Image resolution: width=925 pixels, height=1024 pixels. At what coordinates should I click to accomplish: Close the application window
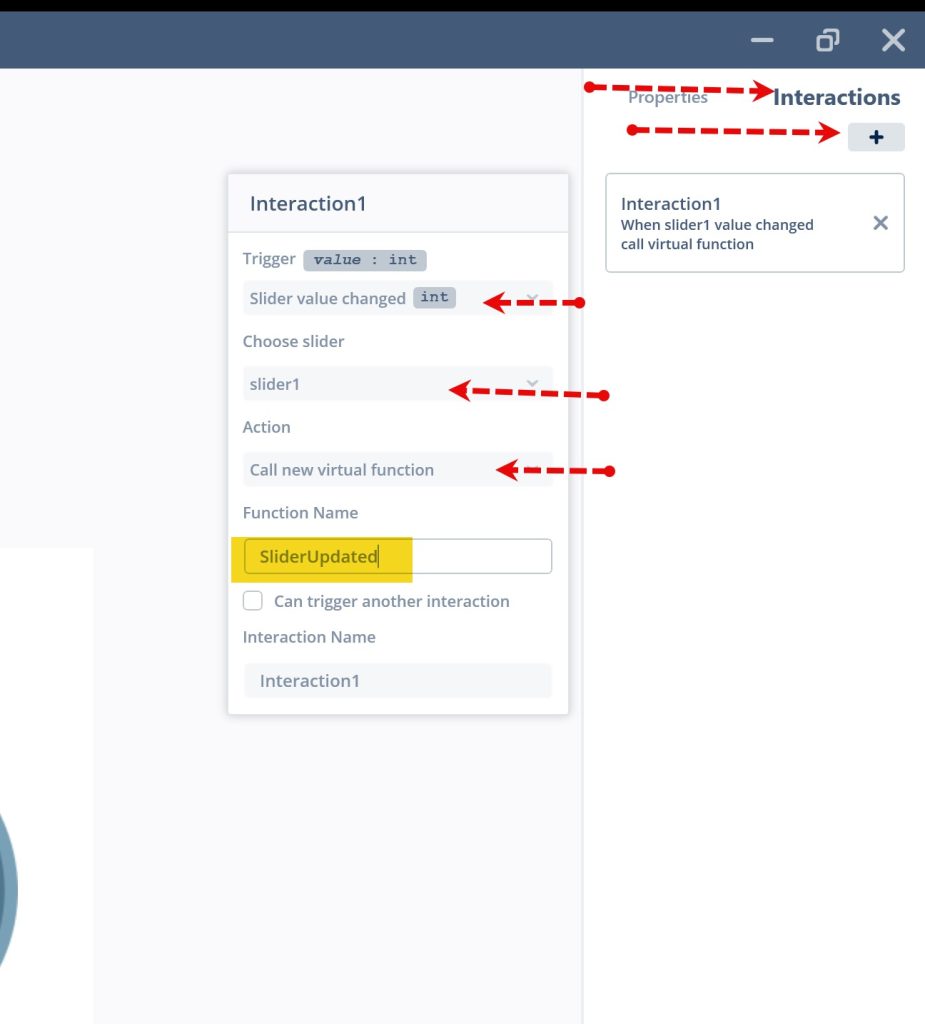click(892, 40)
